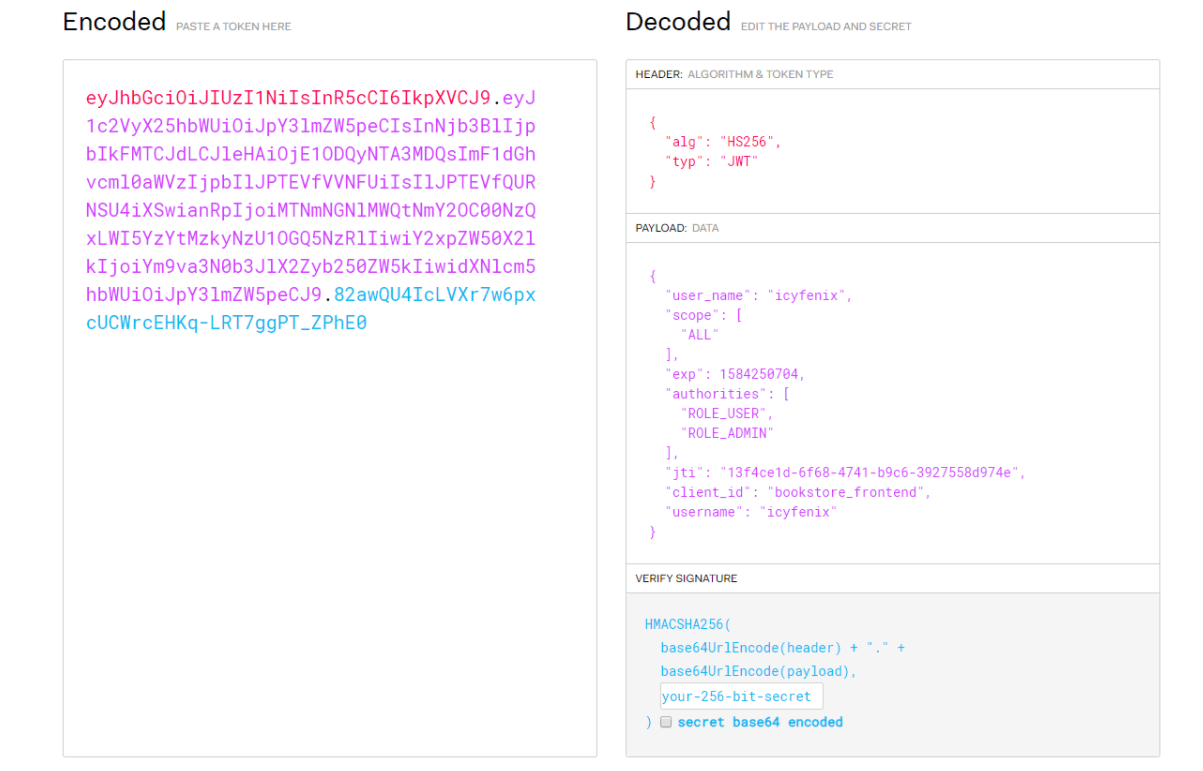Image resolution: width=1203 pixels, height=771 pixels.
Task: Click the Decoded heading
Action: point(678,22)
